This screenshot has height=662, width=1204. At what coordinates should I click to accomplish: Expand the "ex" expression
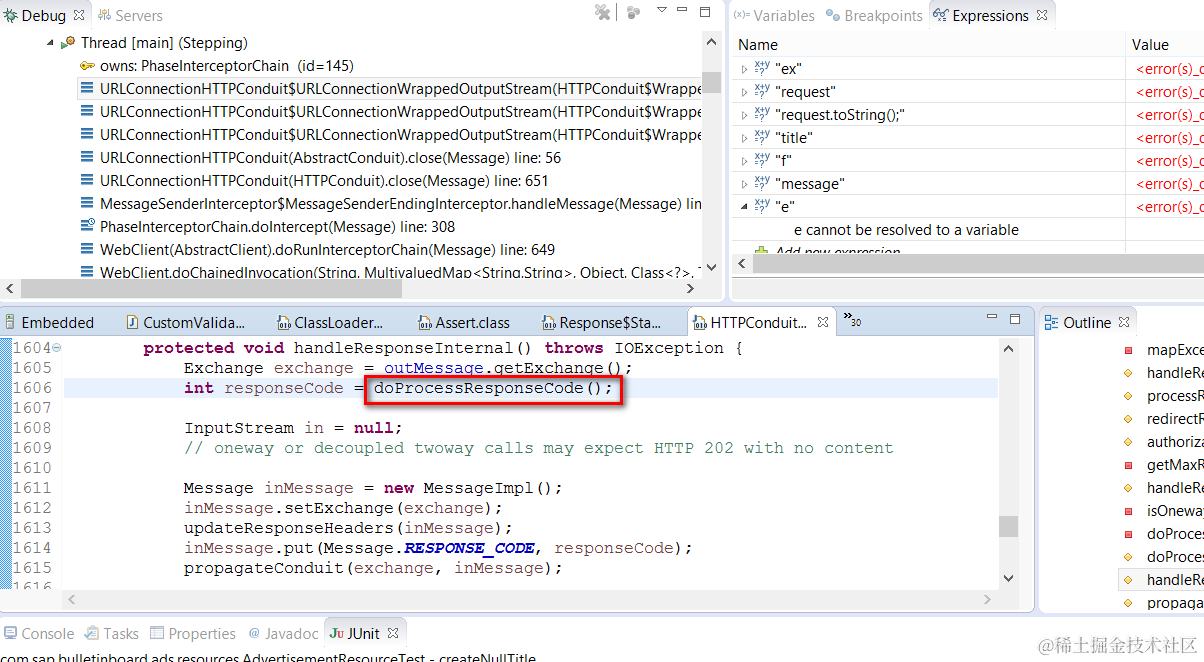click(744, 69)
